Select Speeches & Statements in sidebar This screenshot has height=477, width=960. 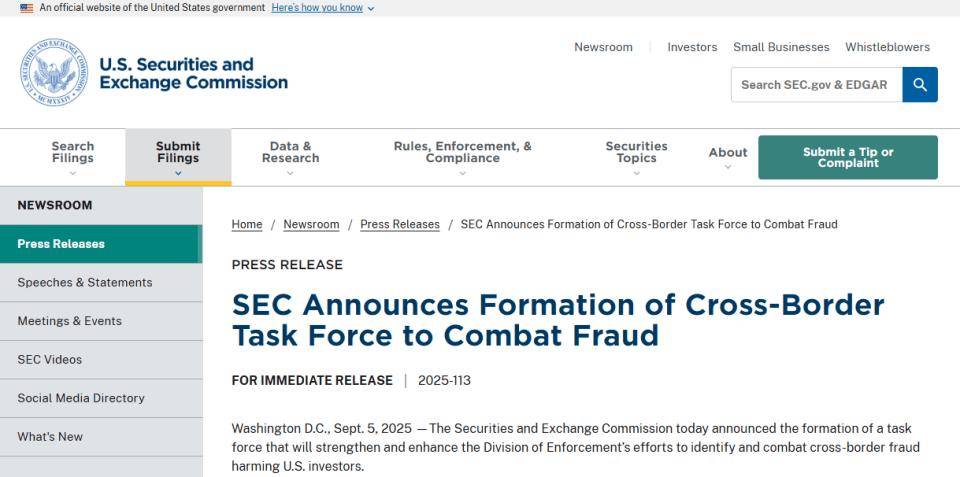[x=85, y=283]
